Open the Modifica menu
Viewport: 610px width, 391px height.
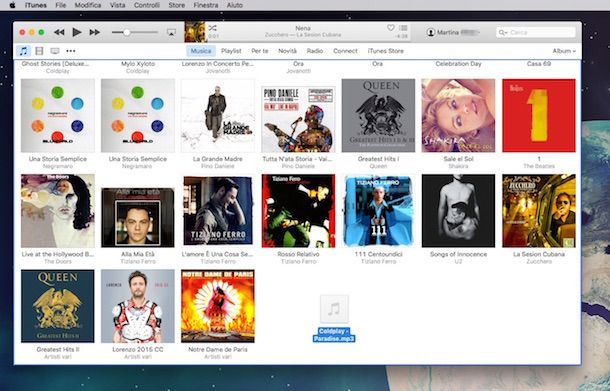click(x=88, y=5)
